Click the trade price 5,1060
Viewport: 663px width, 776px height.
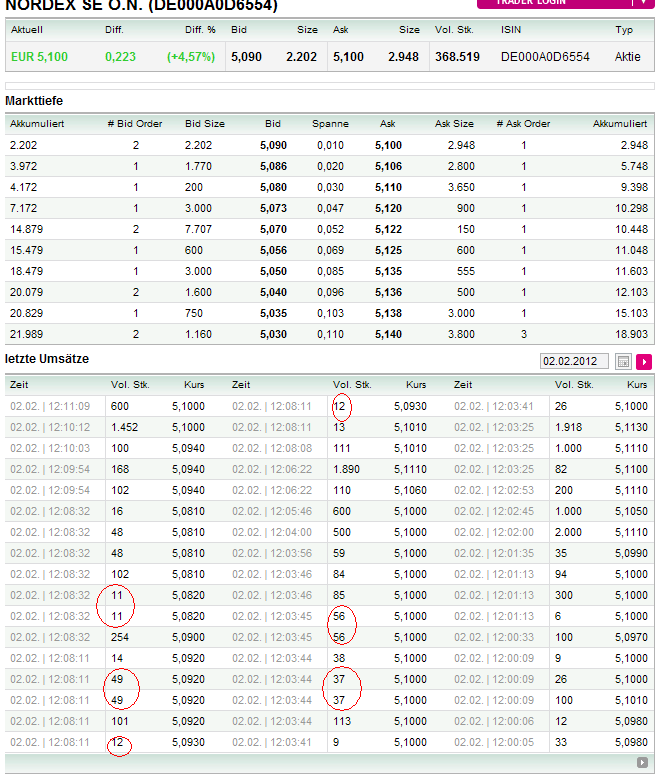pos(410,490)
